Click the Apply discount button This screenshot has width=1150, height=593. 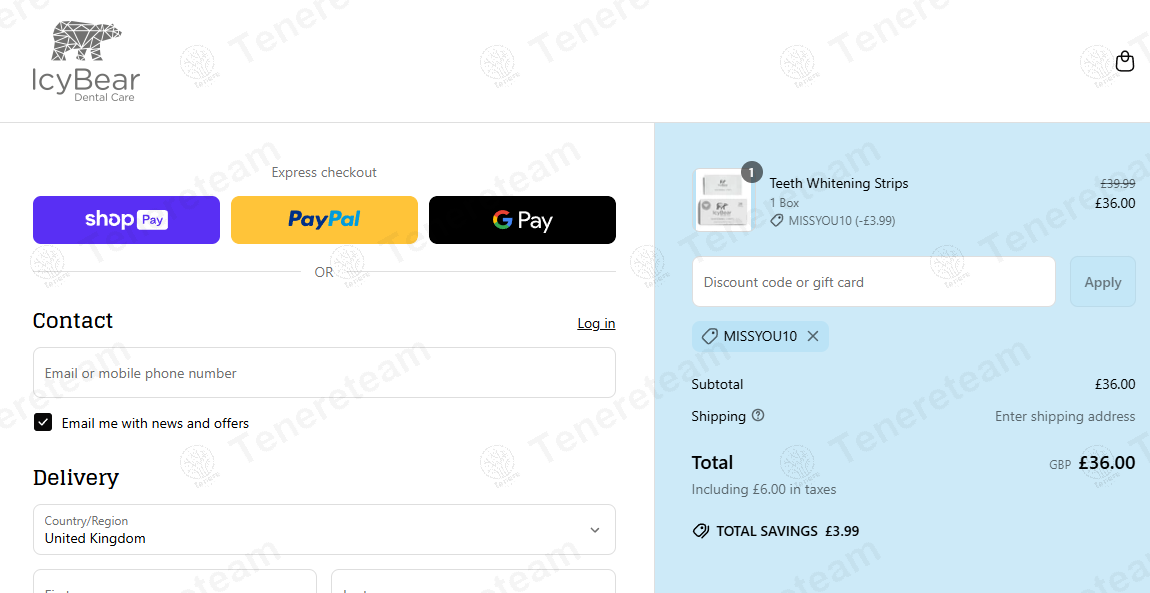coord(1102,282)
